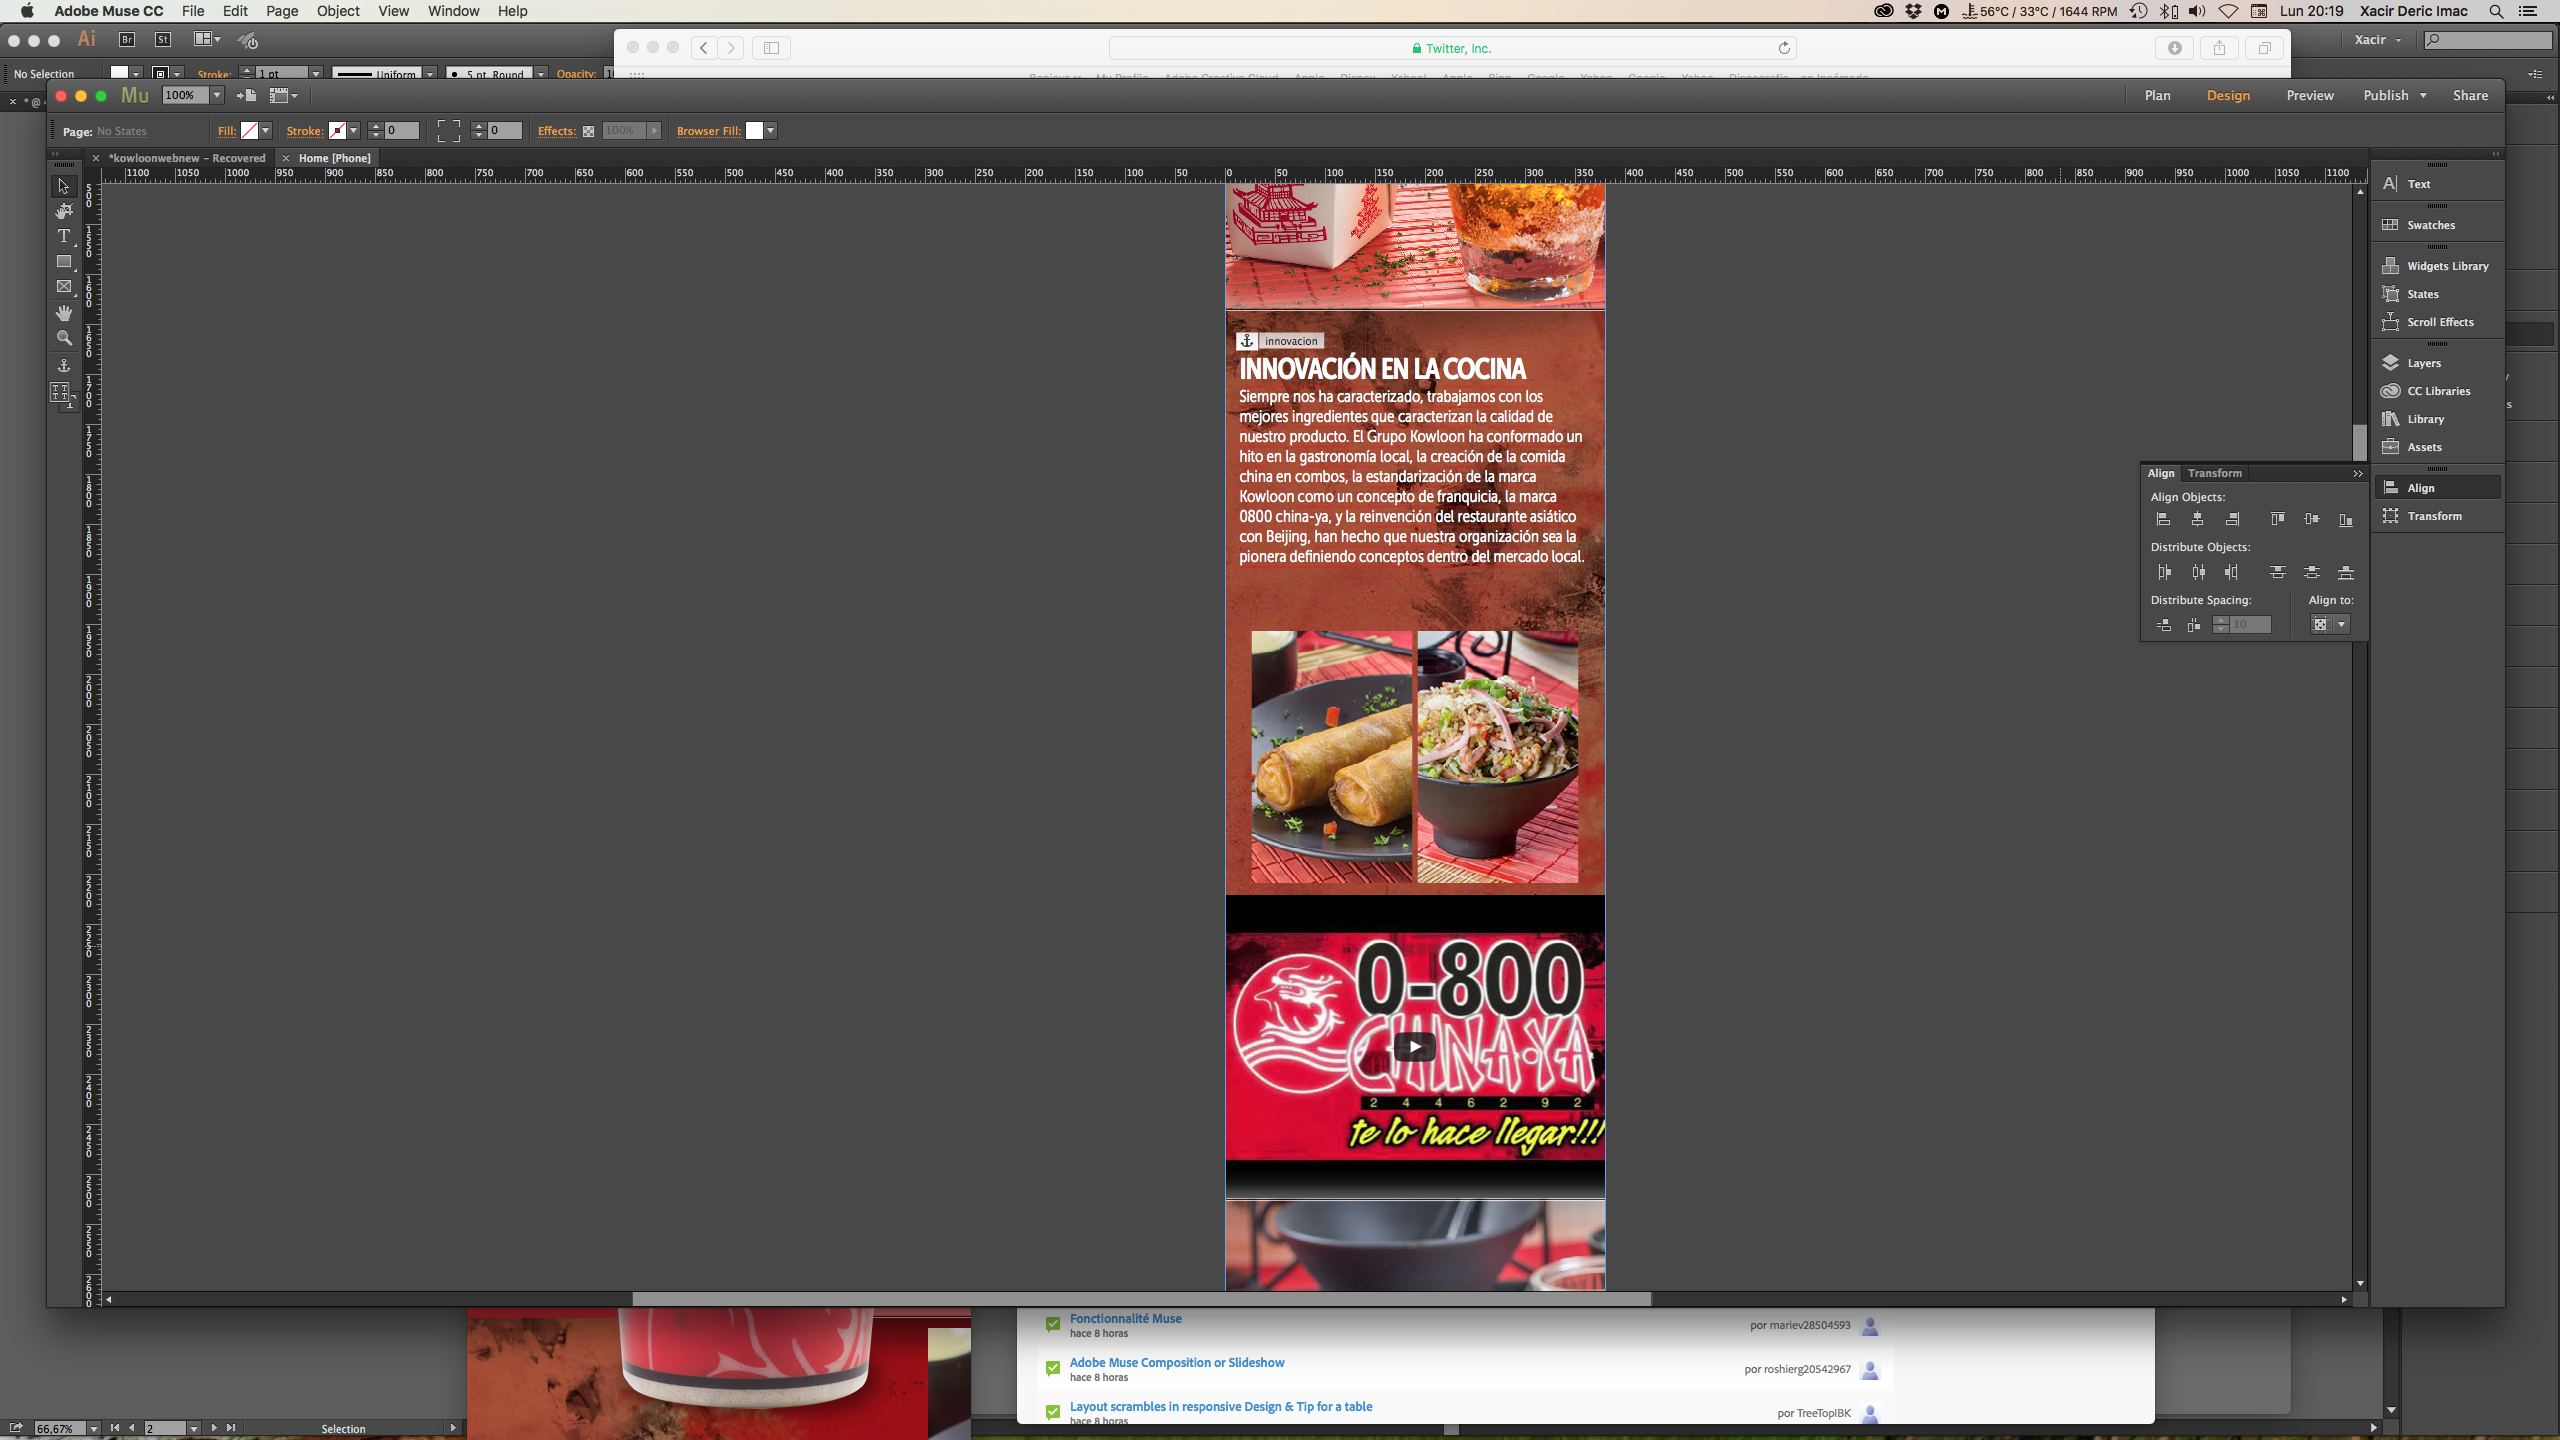
Task: Switch to Plan mode
Action: [x=2157, y=95]
